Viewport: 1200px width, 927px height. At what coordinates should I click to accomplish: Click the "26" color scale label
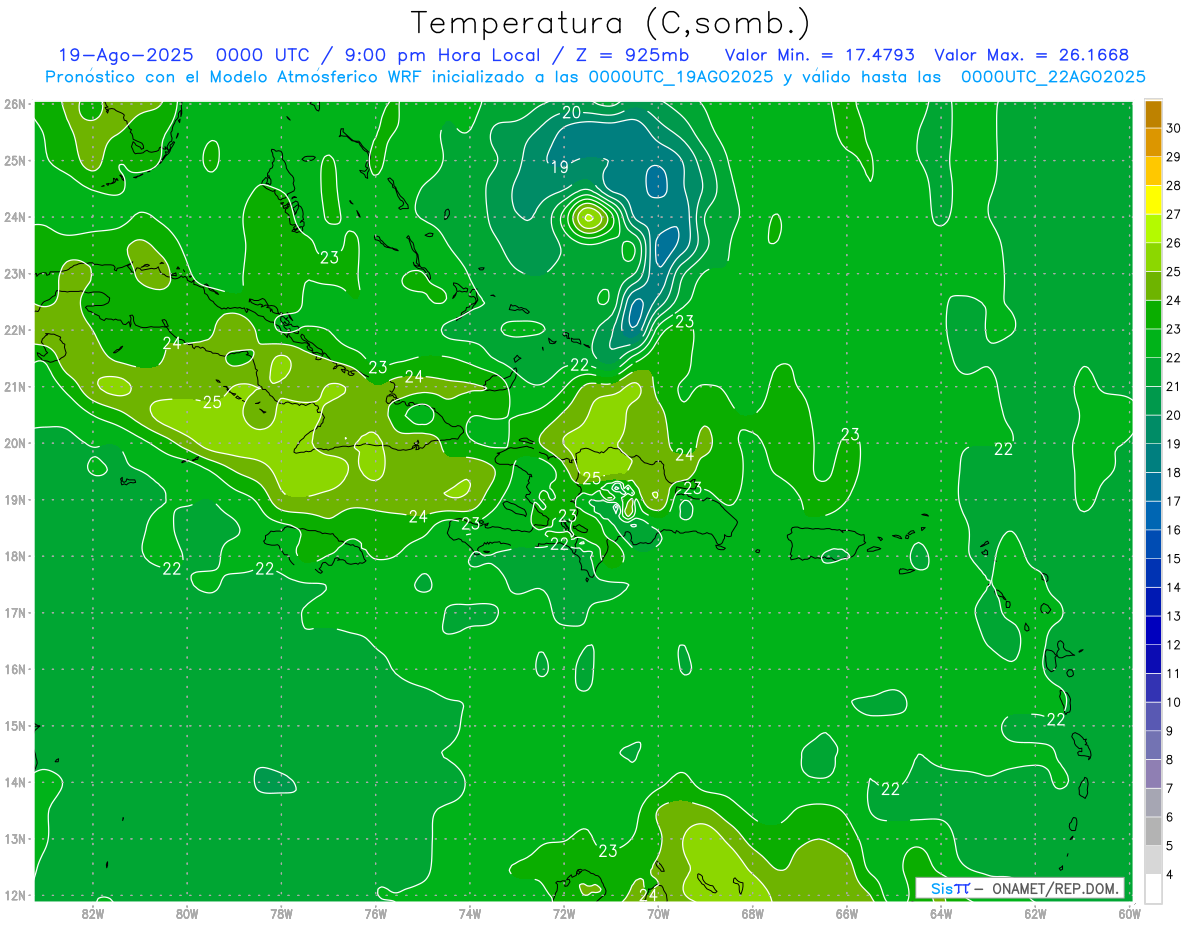coord(1174,243)
